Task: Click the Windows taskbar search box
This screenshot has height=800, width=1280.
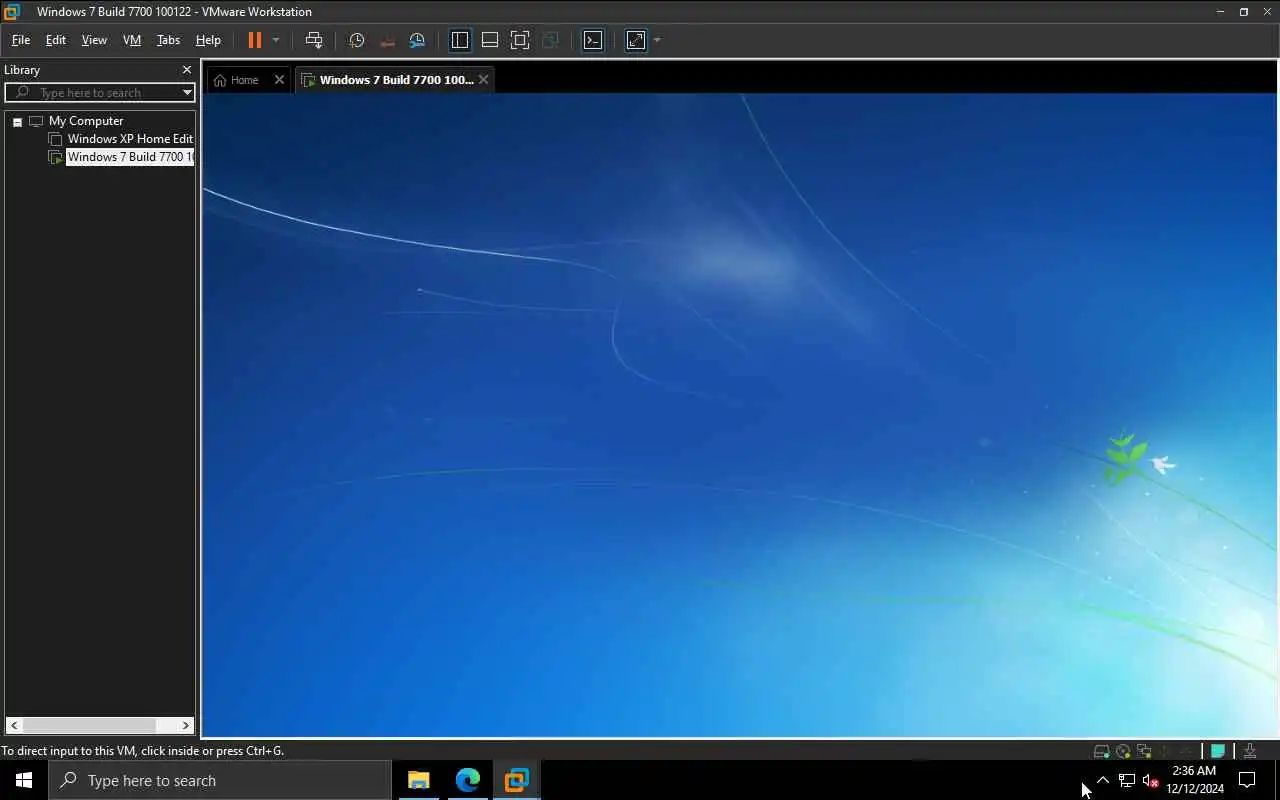Action: [x=220, y=780]
